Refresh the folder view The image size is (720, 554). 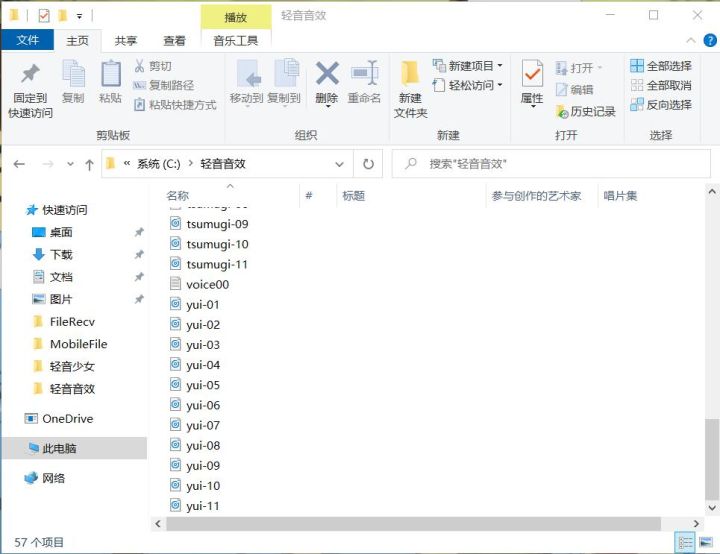tap(368, 164)
